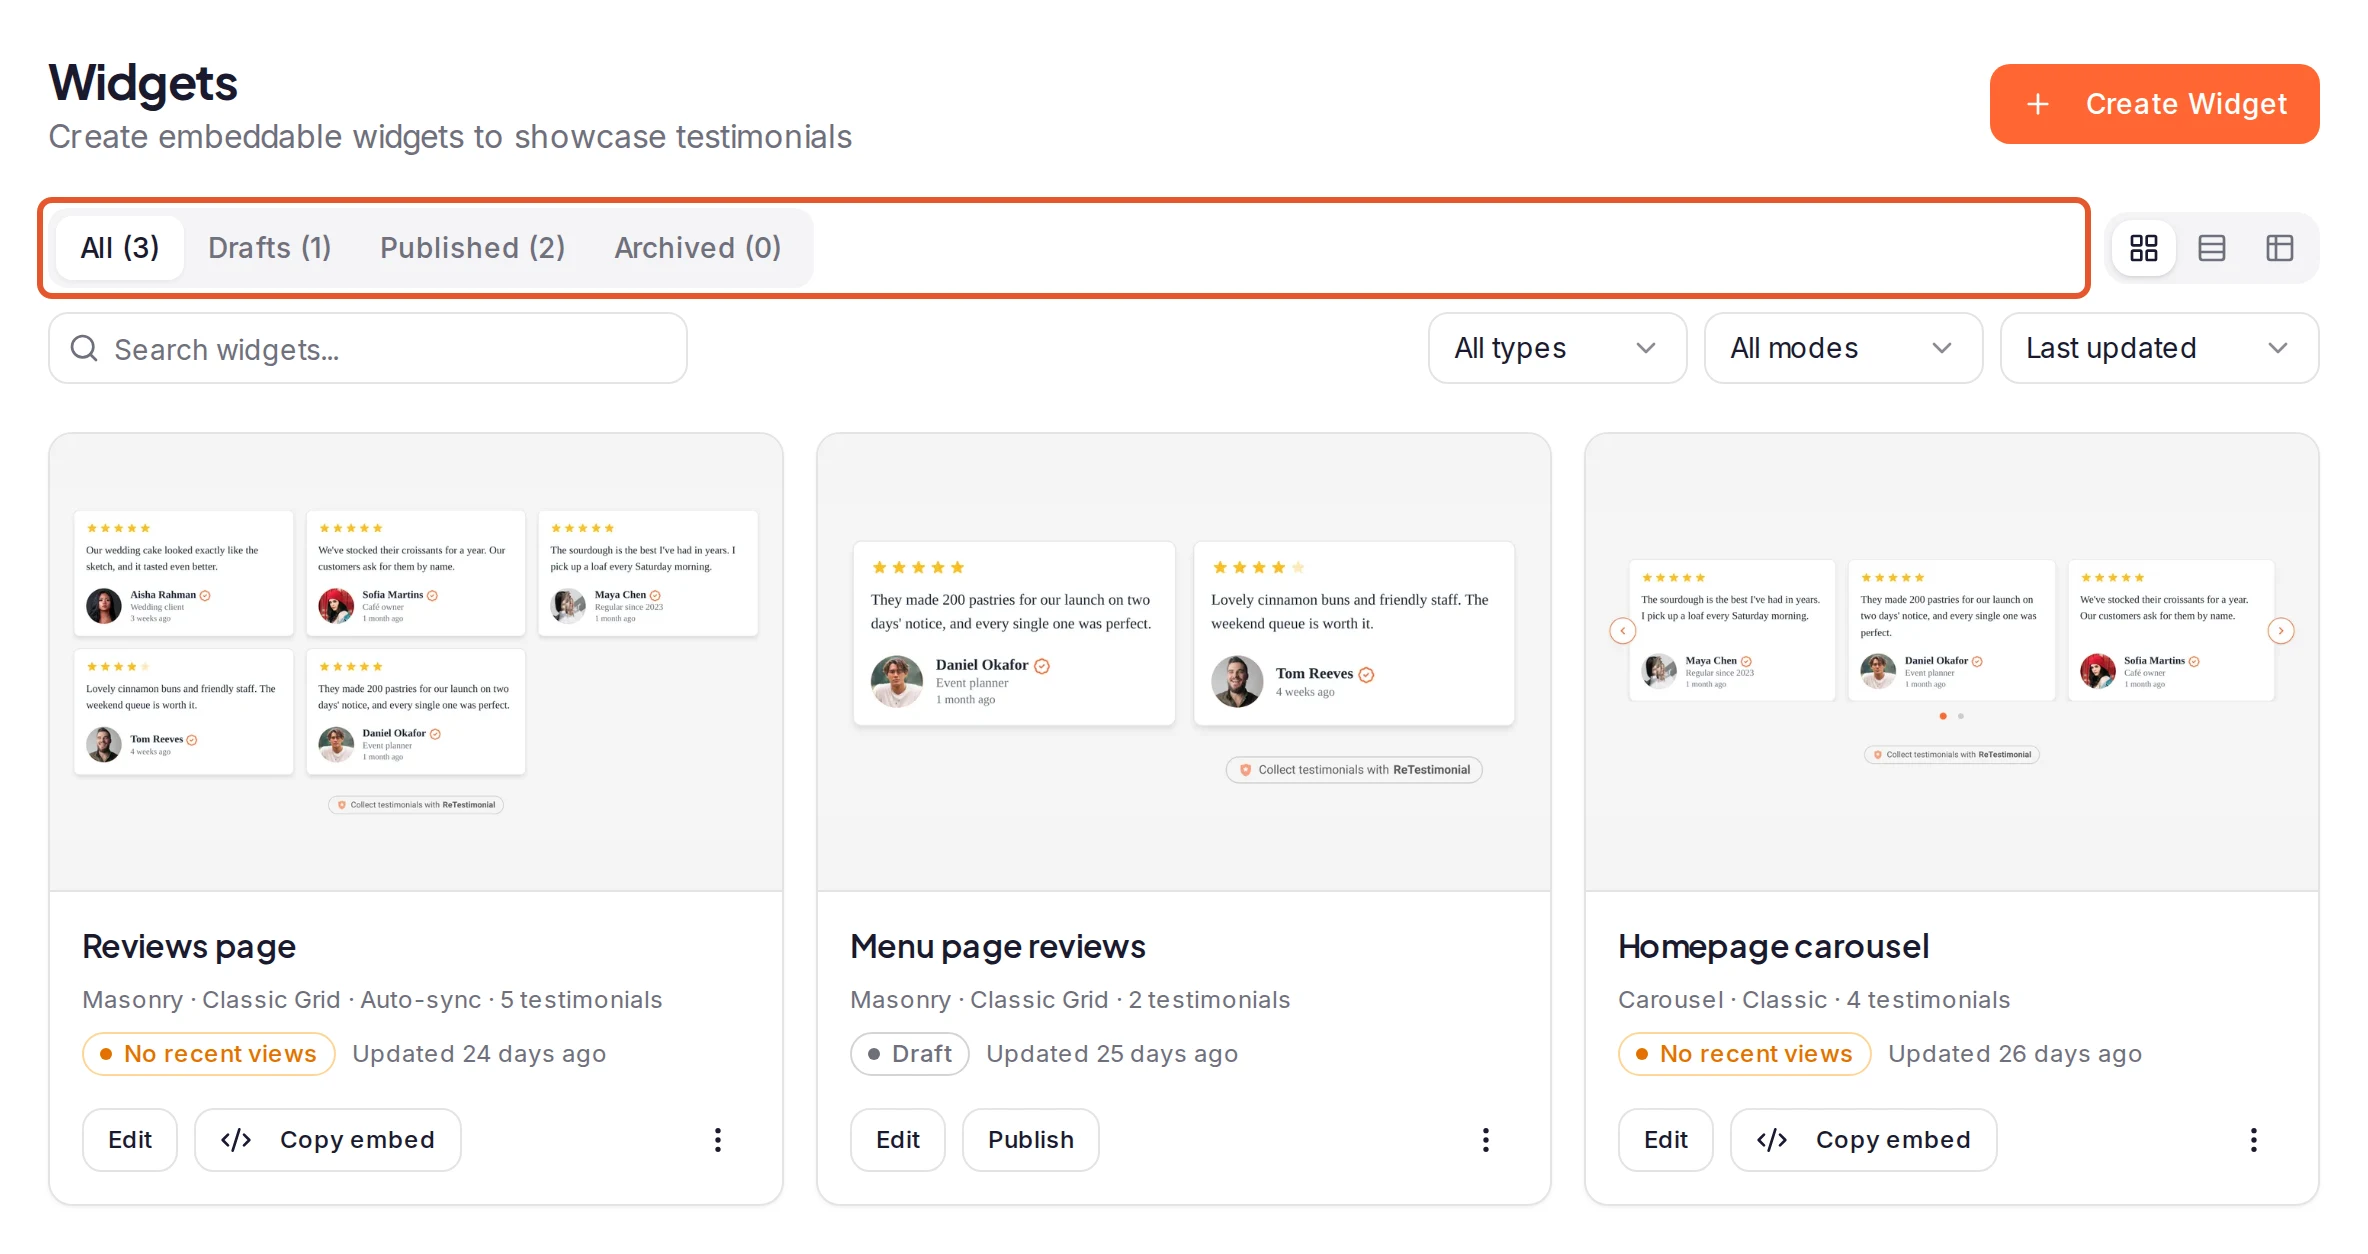Edit the Reviews page widget
This screenshot has width=2368, height=1254.
coord(130,1140)
